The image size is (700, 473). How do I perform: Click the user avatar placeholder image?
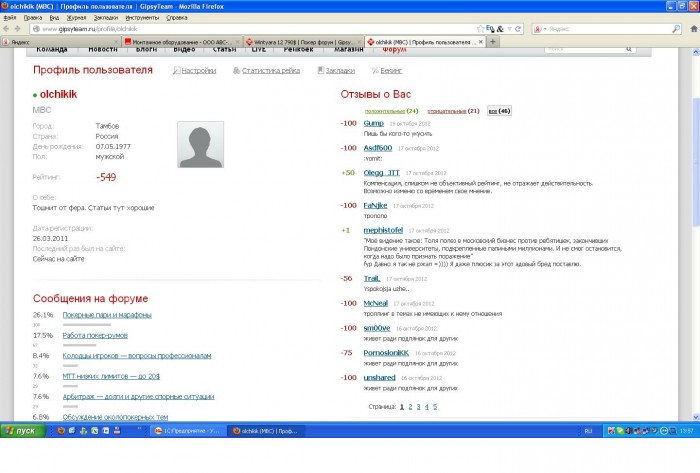200,144
